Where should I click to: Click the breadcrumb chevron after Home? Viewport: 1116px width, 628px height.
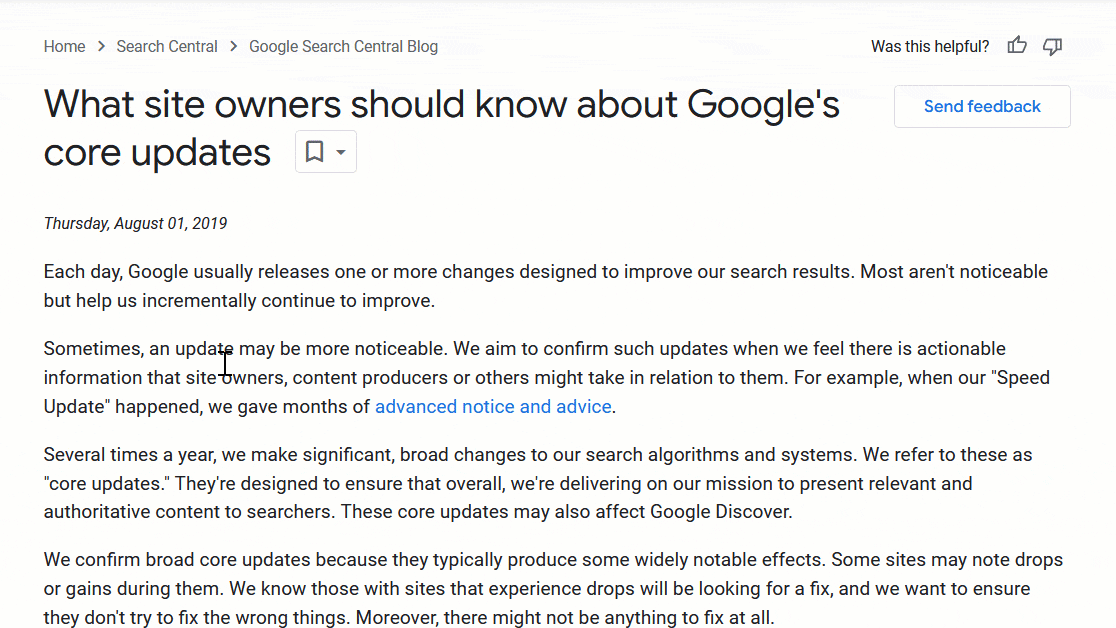pyautogui.click(x=101, y=46)
